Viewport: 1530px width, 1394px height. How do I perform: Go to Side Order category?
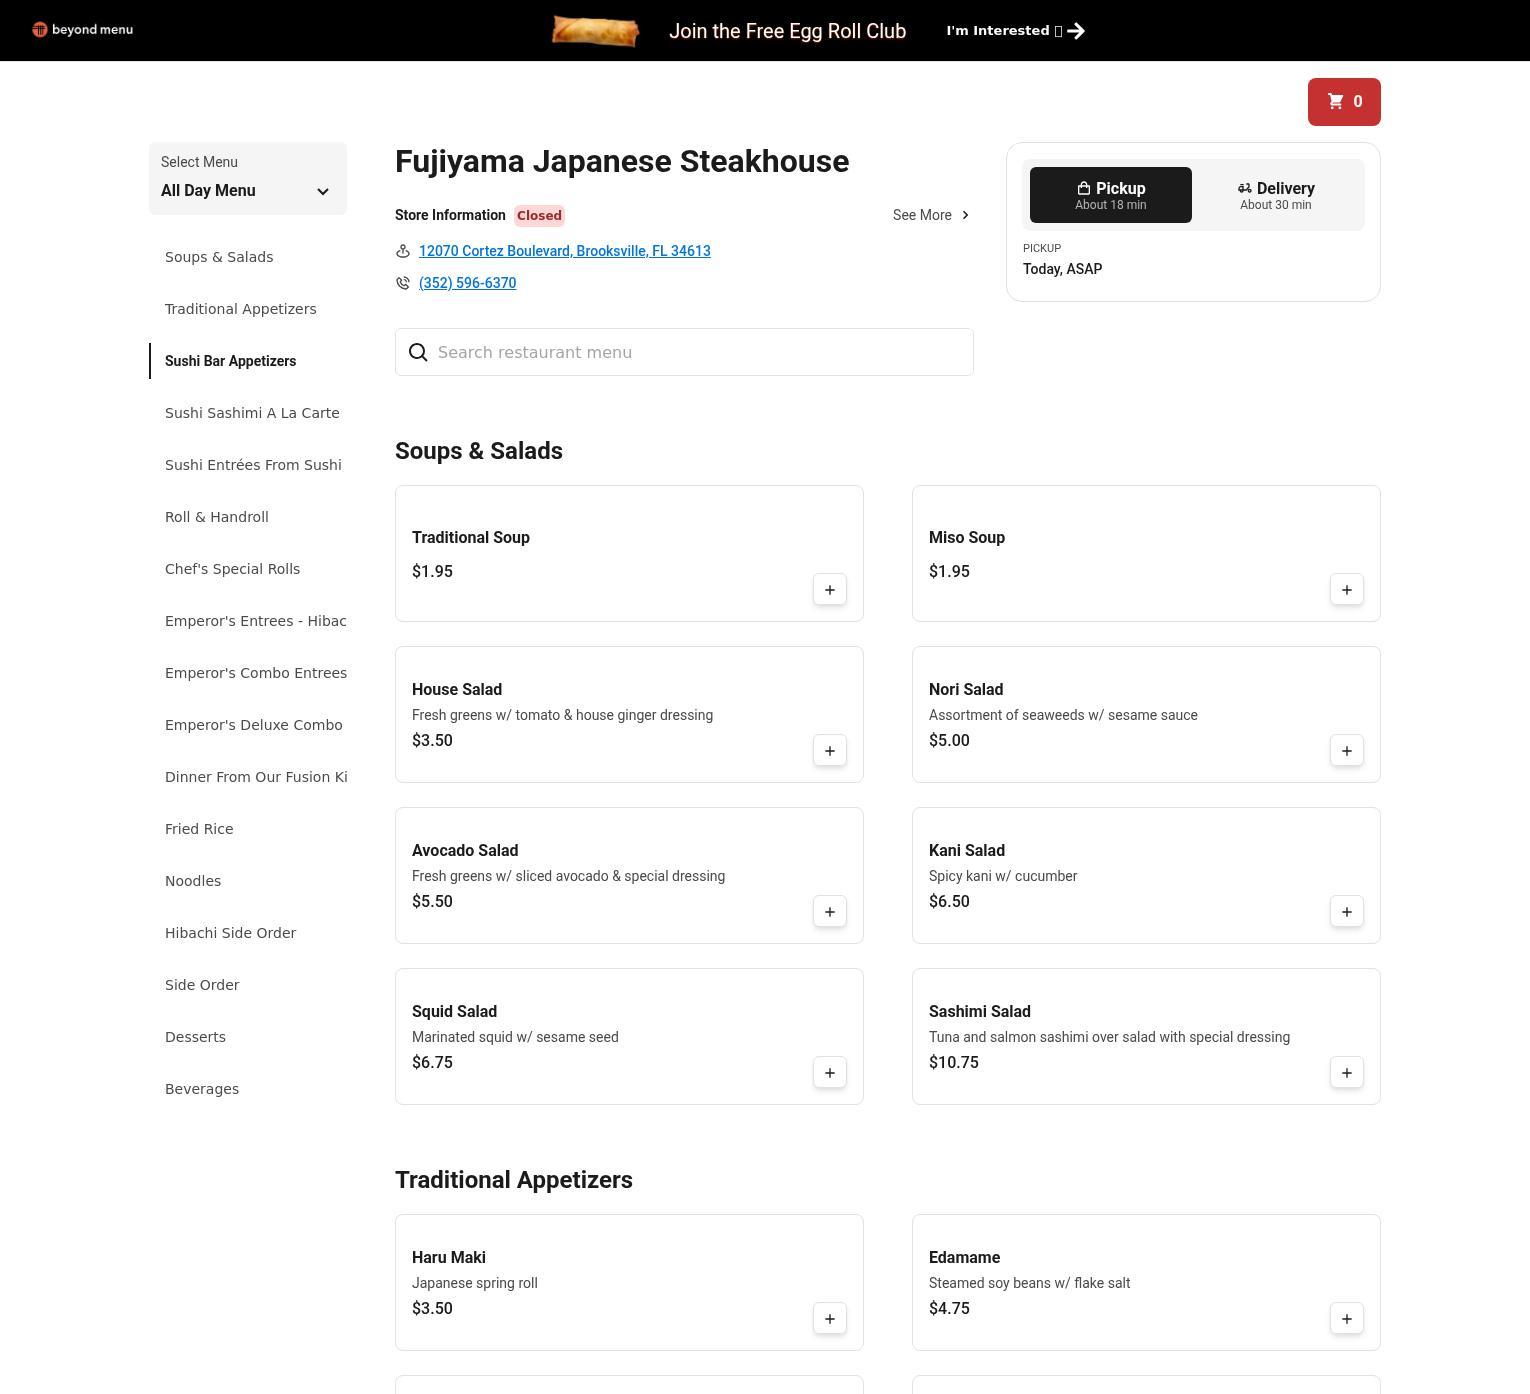click(202, 985)
